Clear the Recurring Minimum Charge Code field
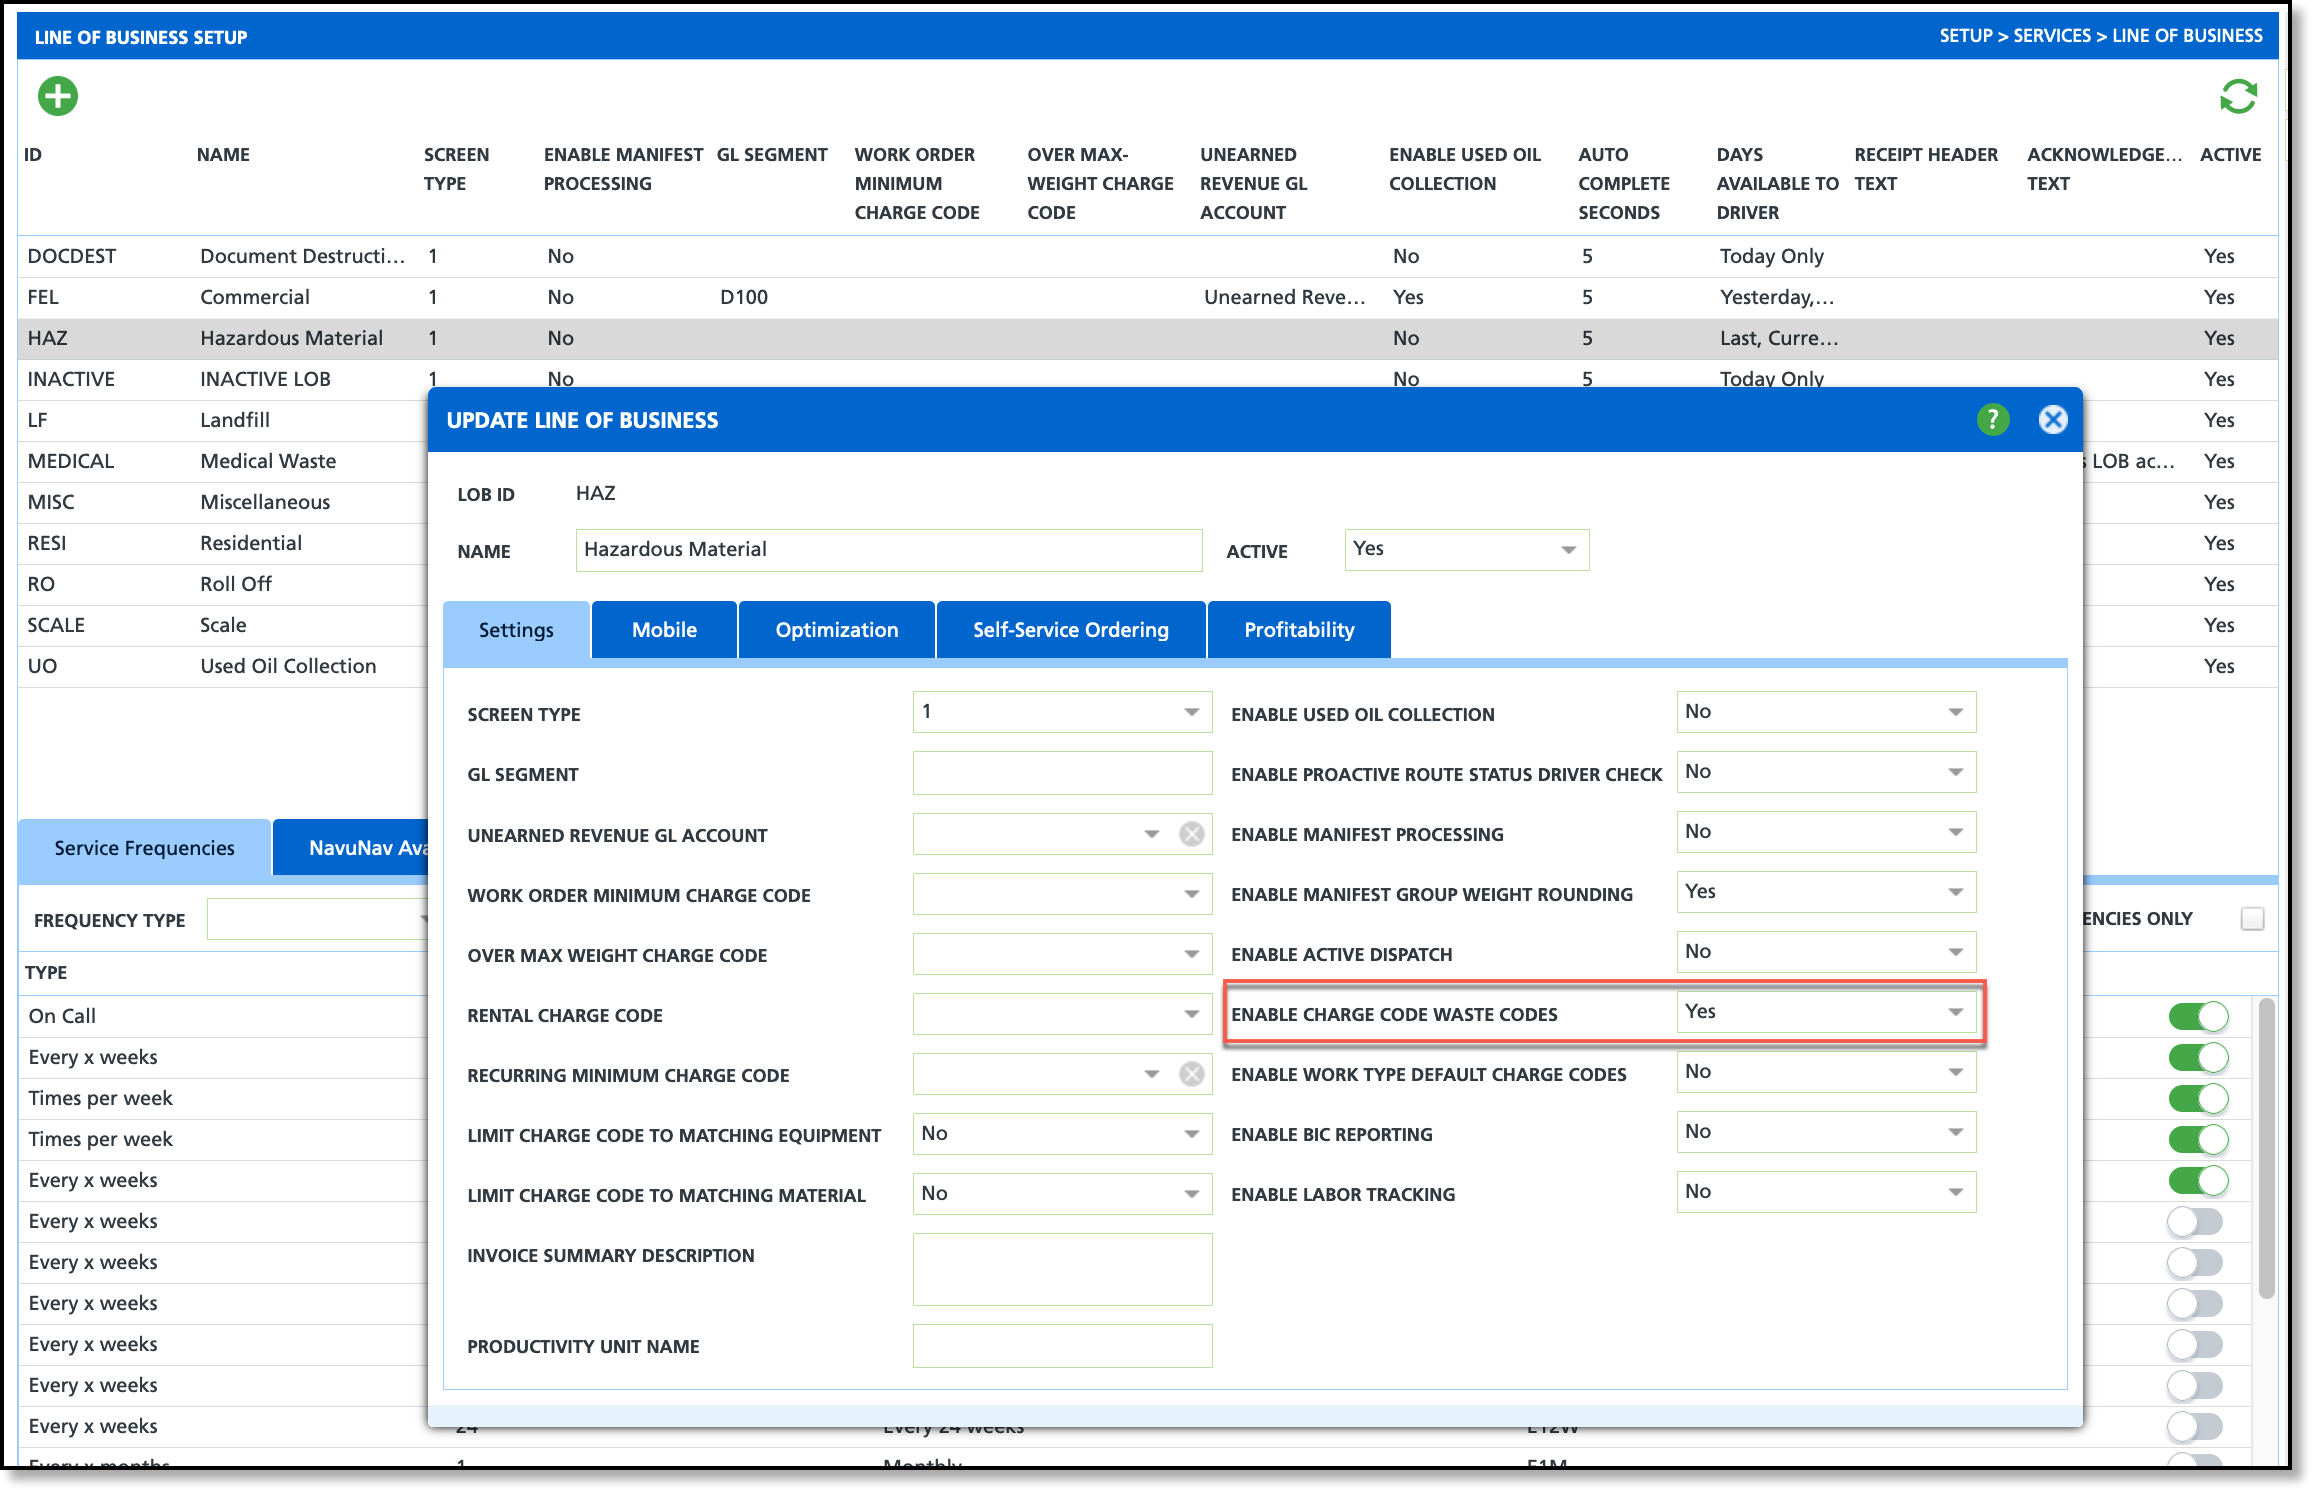The height and width of the screenshot is (1490, 2312). coord(1191,1074)
